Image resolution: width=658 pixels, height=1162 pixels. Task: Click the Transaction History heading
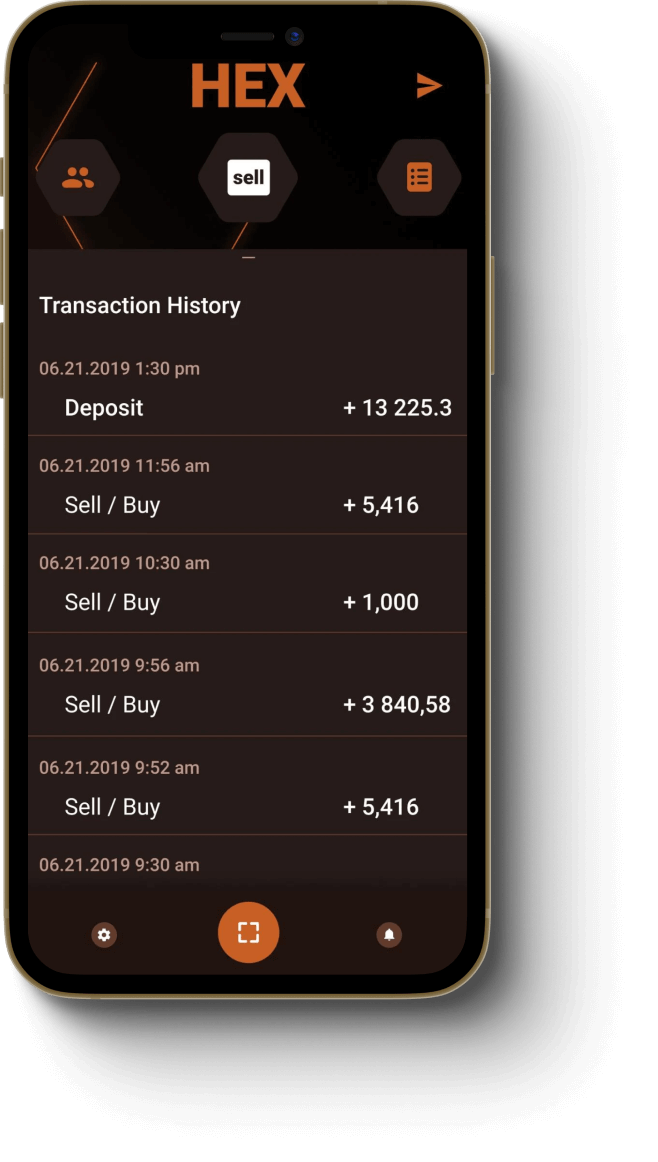click(140, 305)
